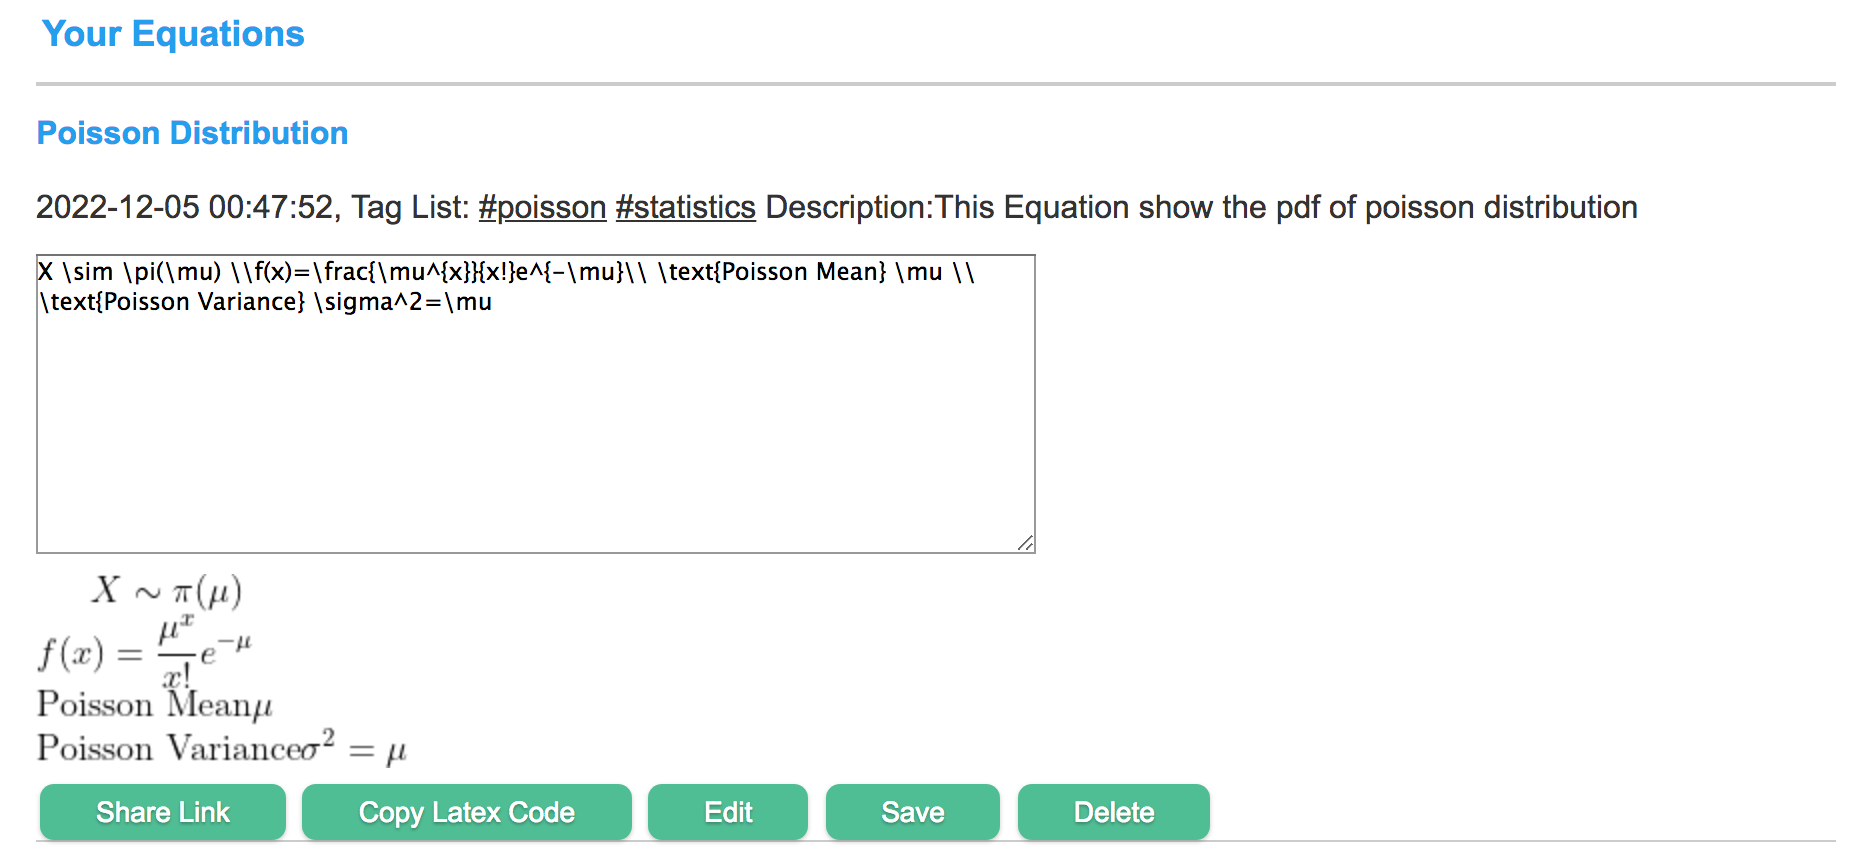The width and height of the screenshot is (1850, 862).
Task: Save the equation
Action: (x=913, y=812)
